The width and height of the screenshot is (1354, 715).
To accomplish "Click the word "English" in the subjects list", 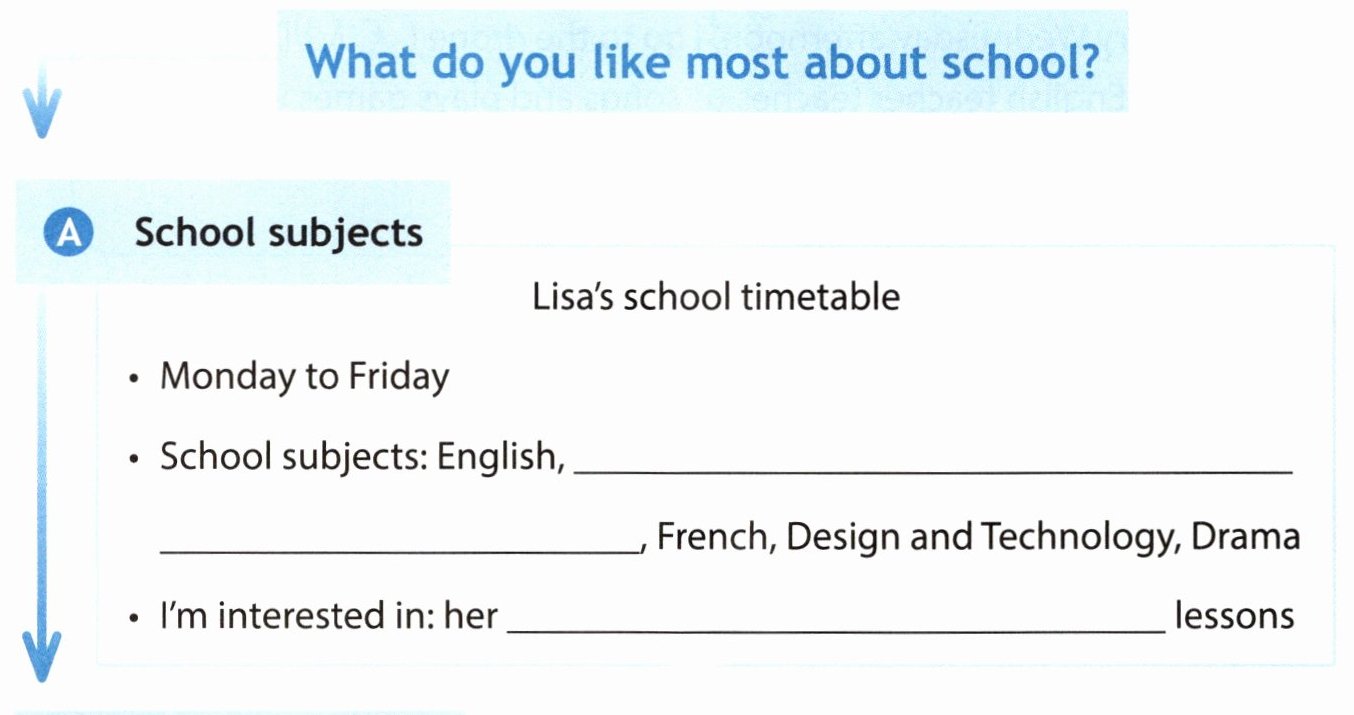I will point(496,457).
